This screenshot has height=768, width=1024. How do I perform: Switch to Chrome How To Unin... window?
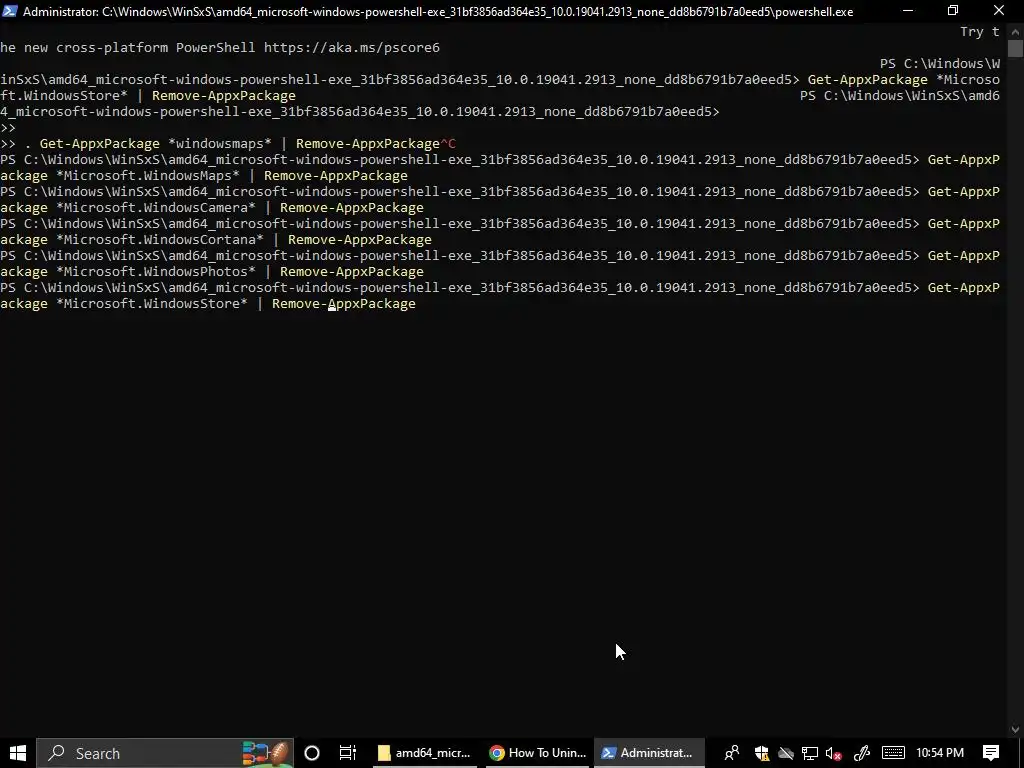[x=538, y=753]
